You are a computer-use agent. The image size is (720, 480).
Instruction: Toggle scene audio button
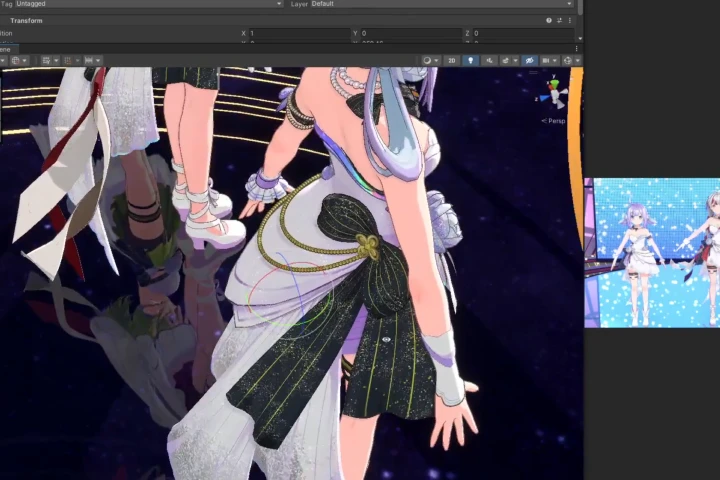coord(489,61)
